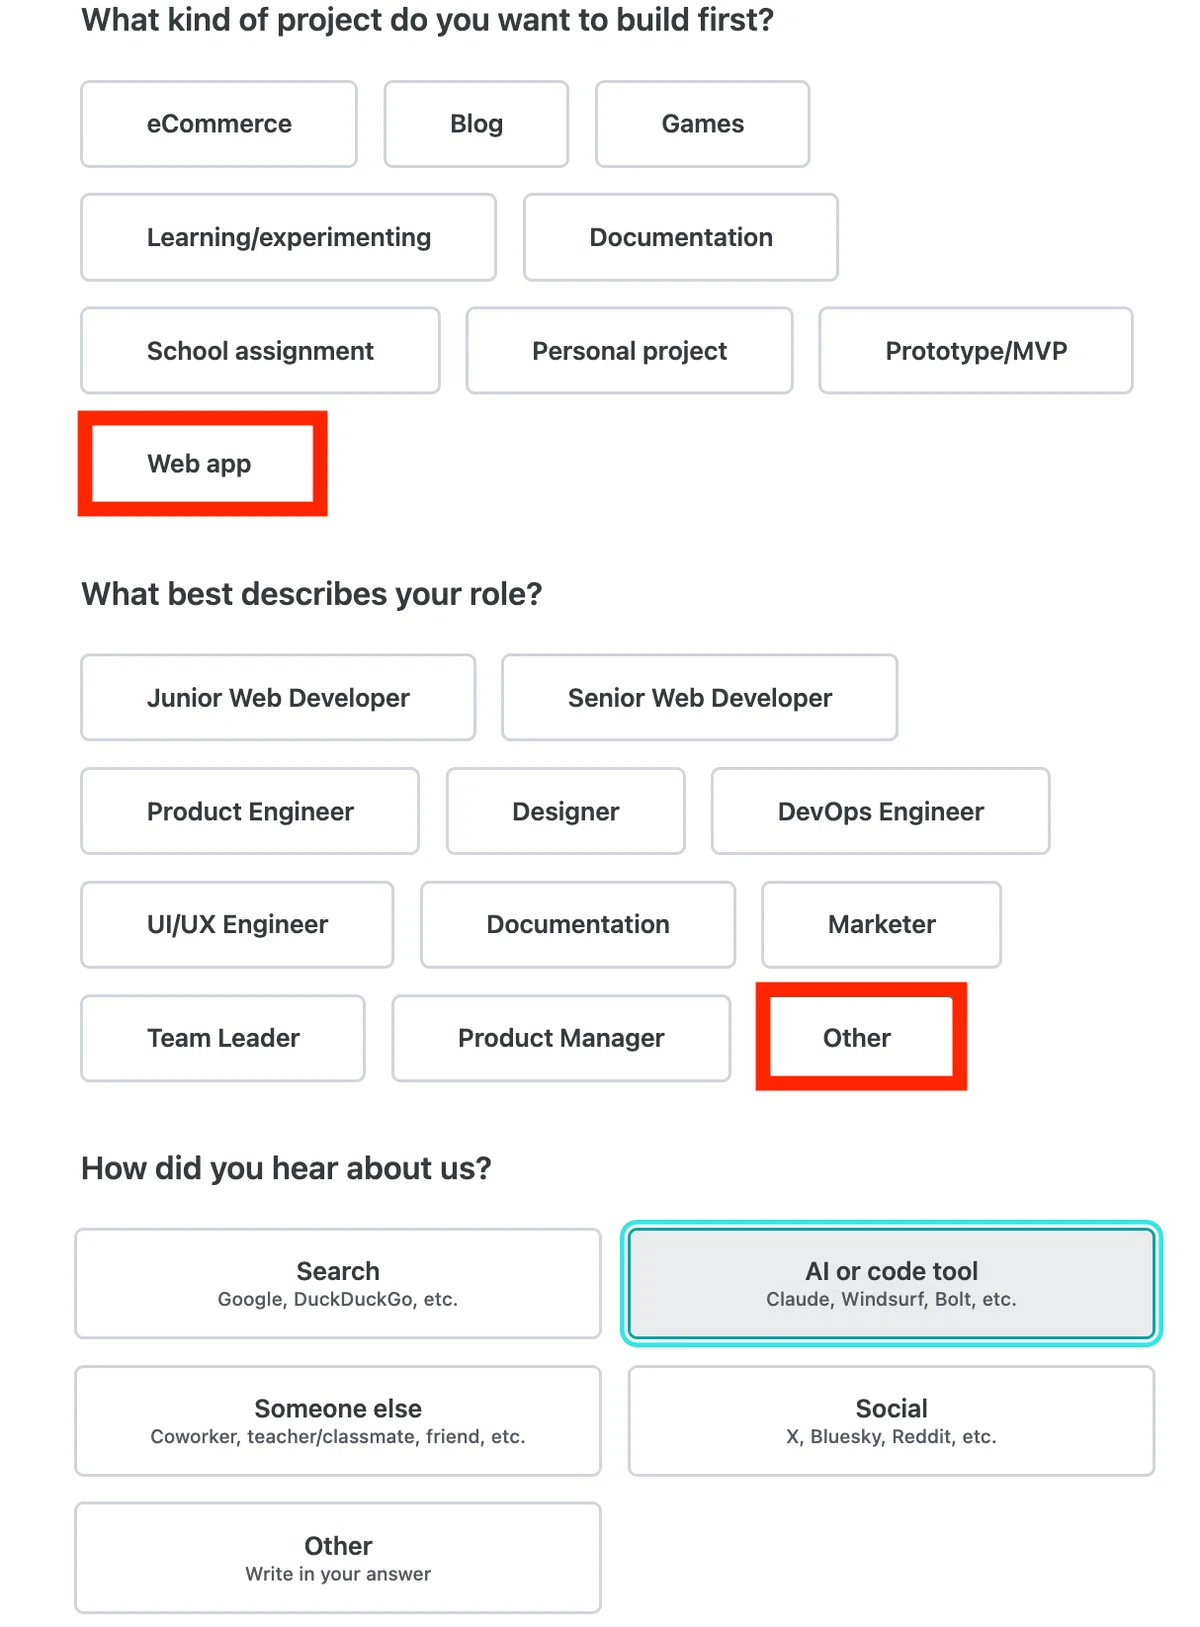Select Junior Web Developer role

(x=278, y=698)
